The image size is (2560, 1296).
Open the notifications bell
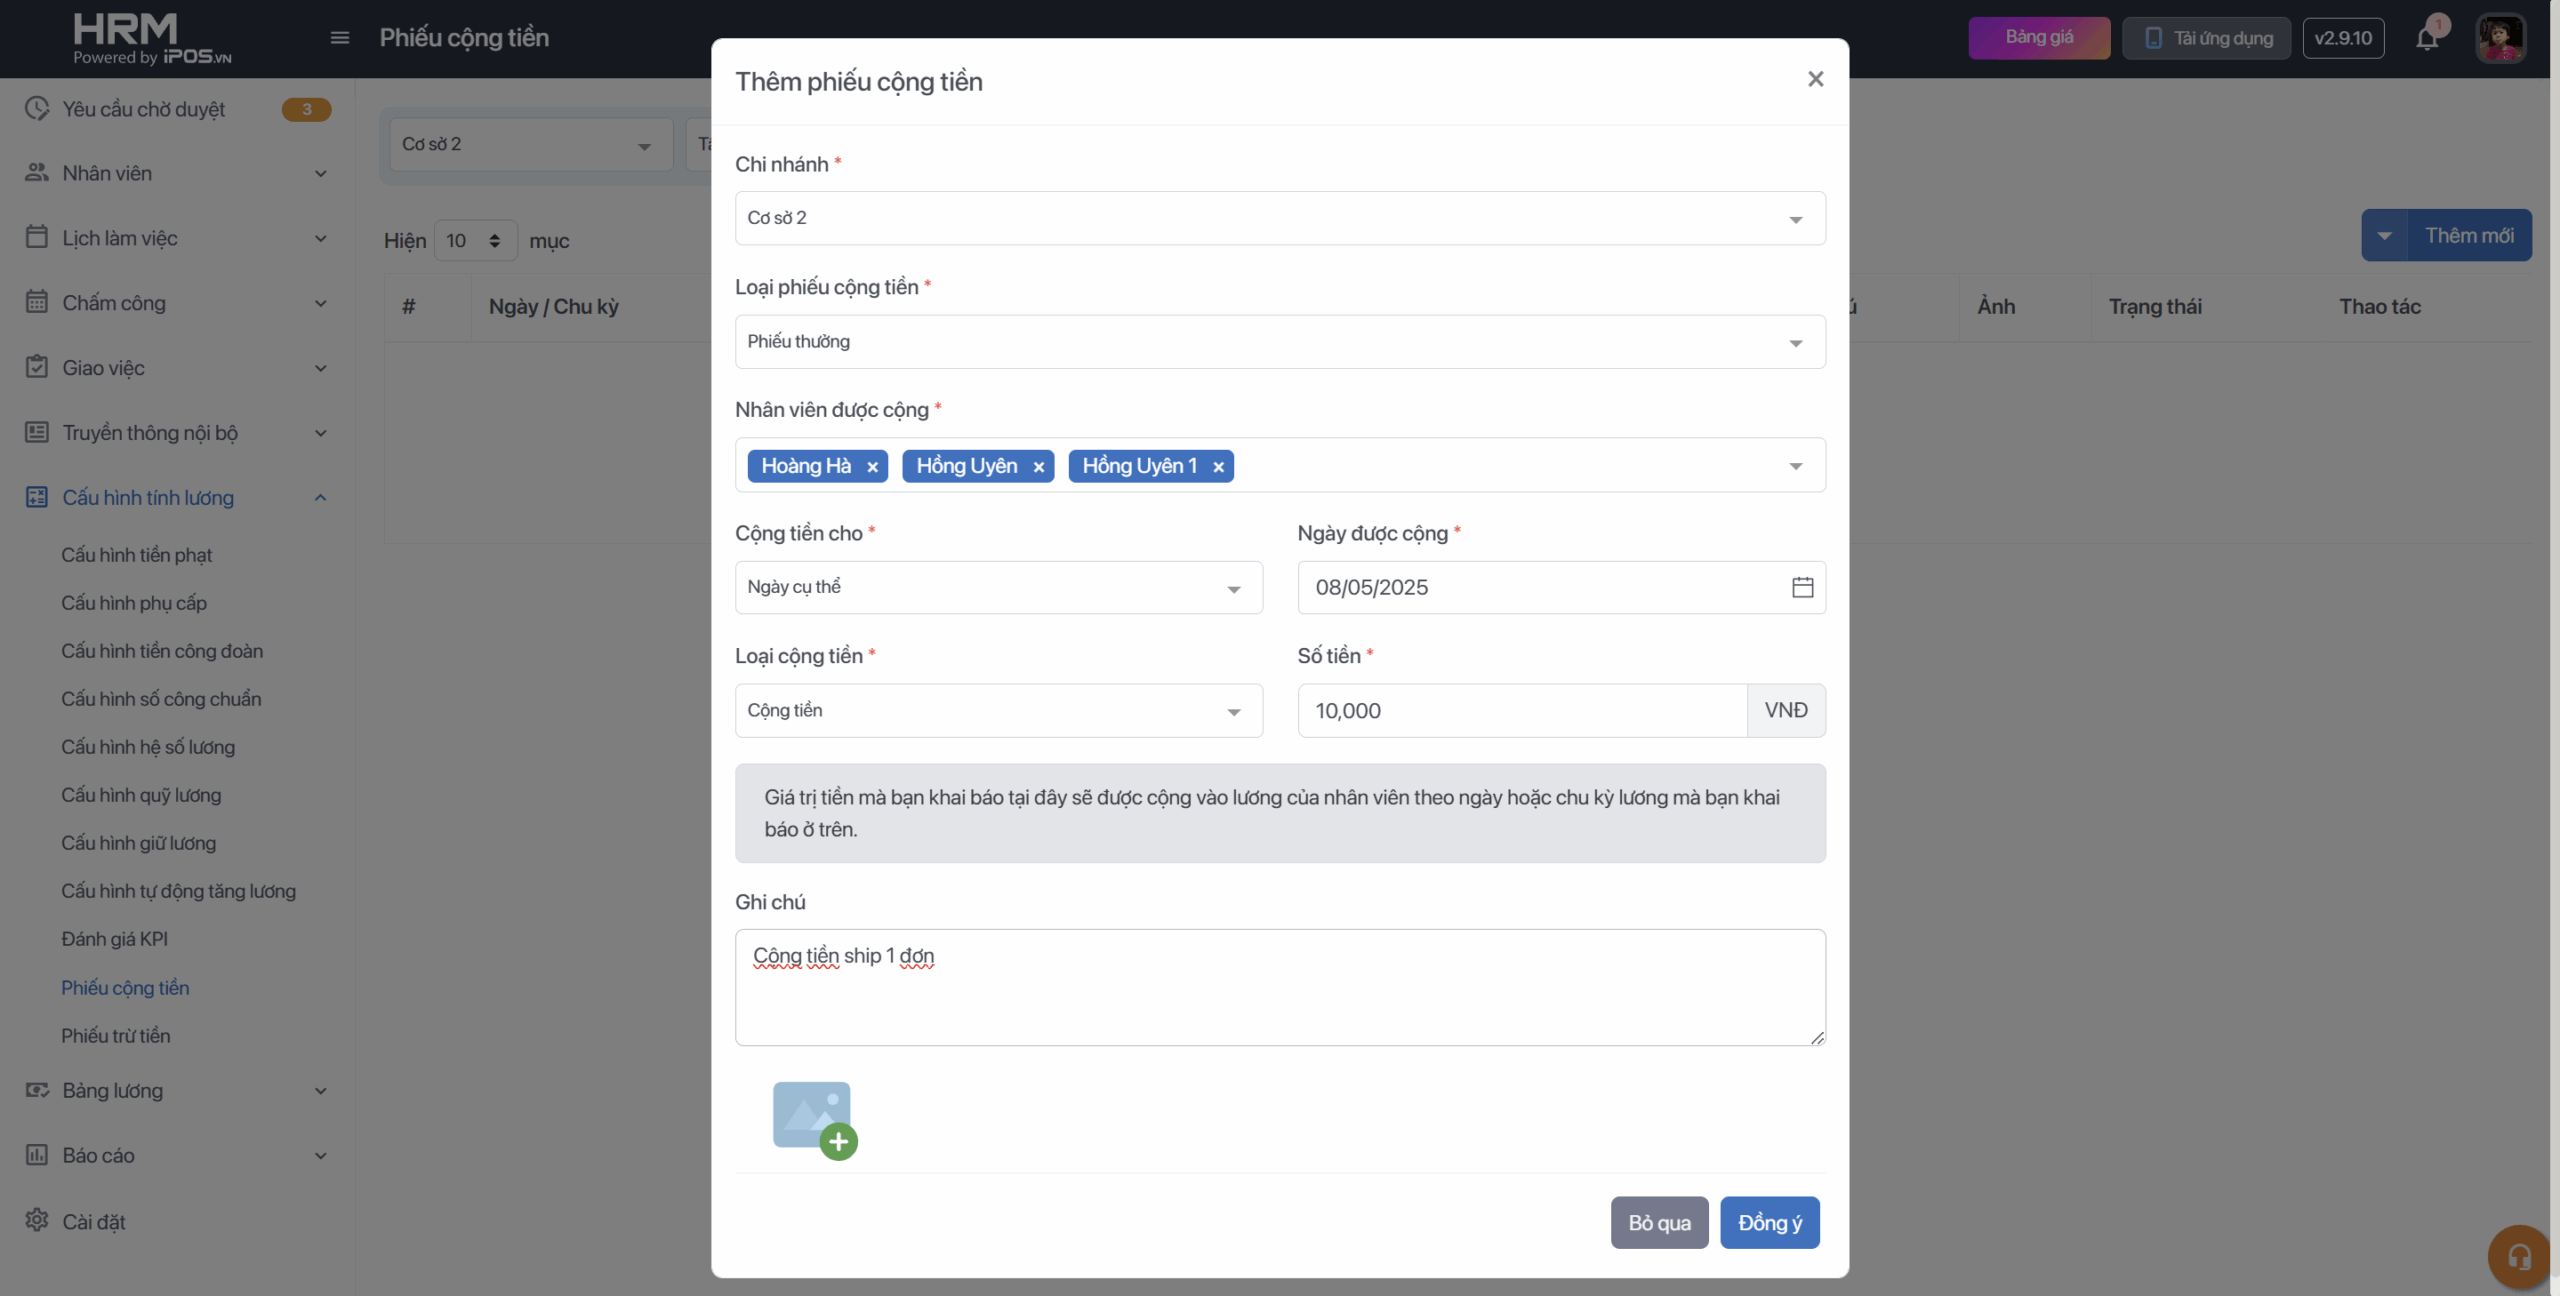[x=2427, y=38]
